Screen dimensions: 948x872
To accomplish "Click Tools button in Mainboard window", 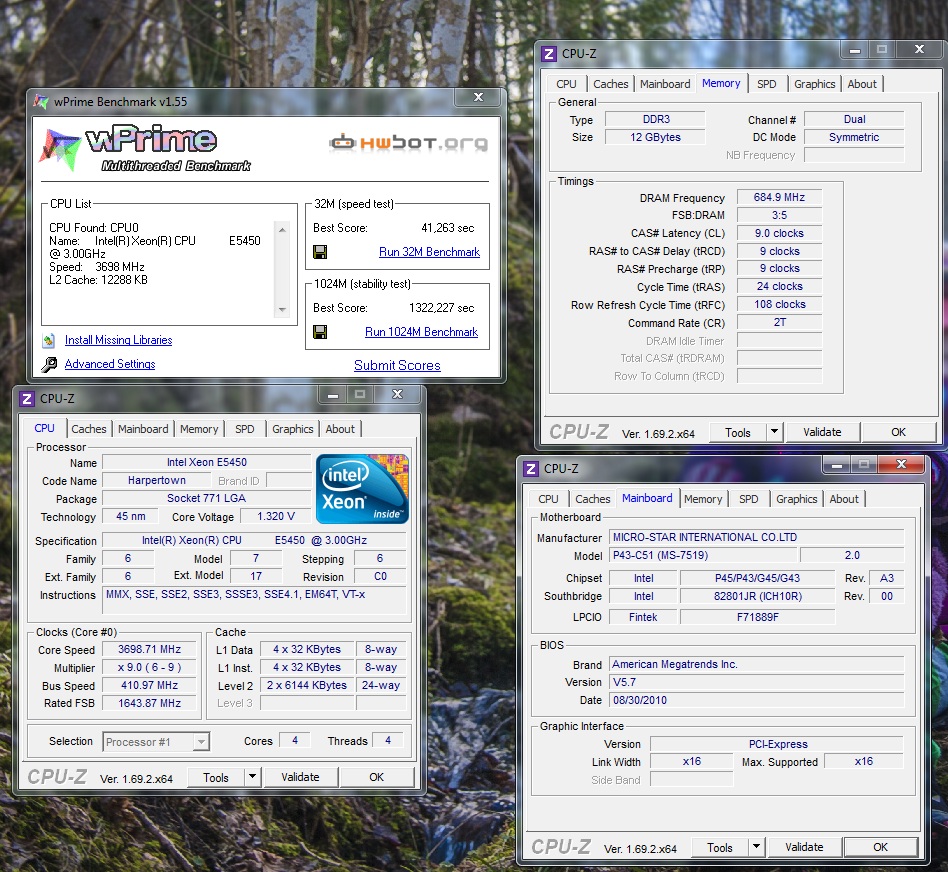I will pyautogui.click(x=719, y=847).
